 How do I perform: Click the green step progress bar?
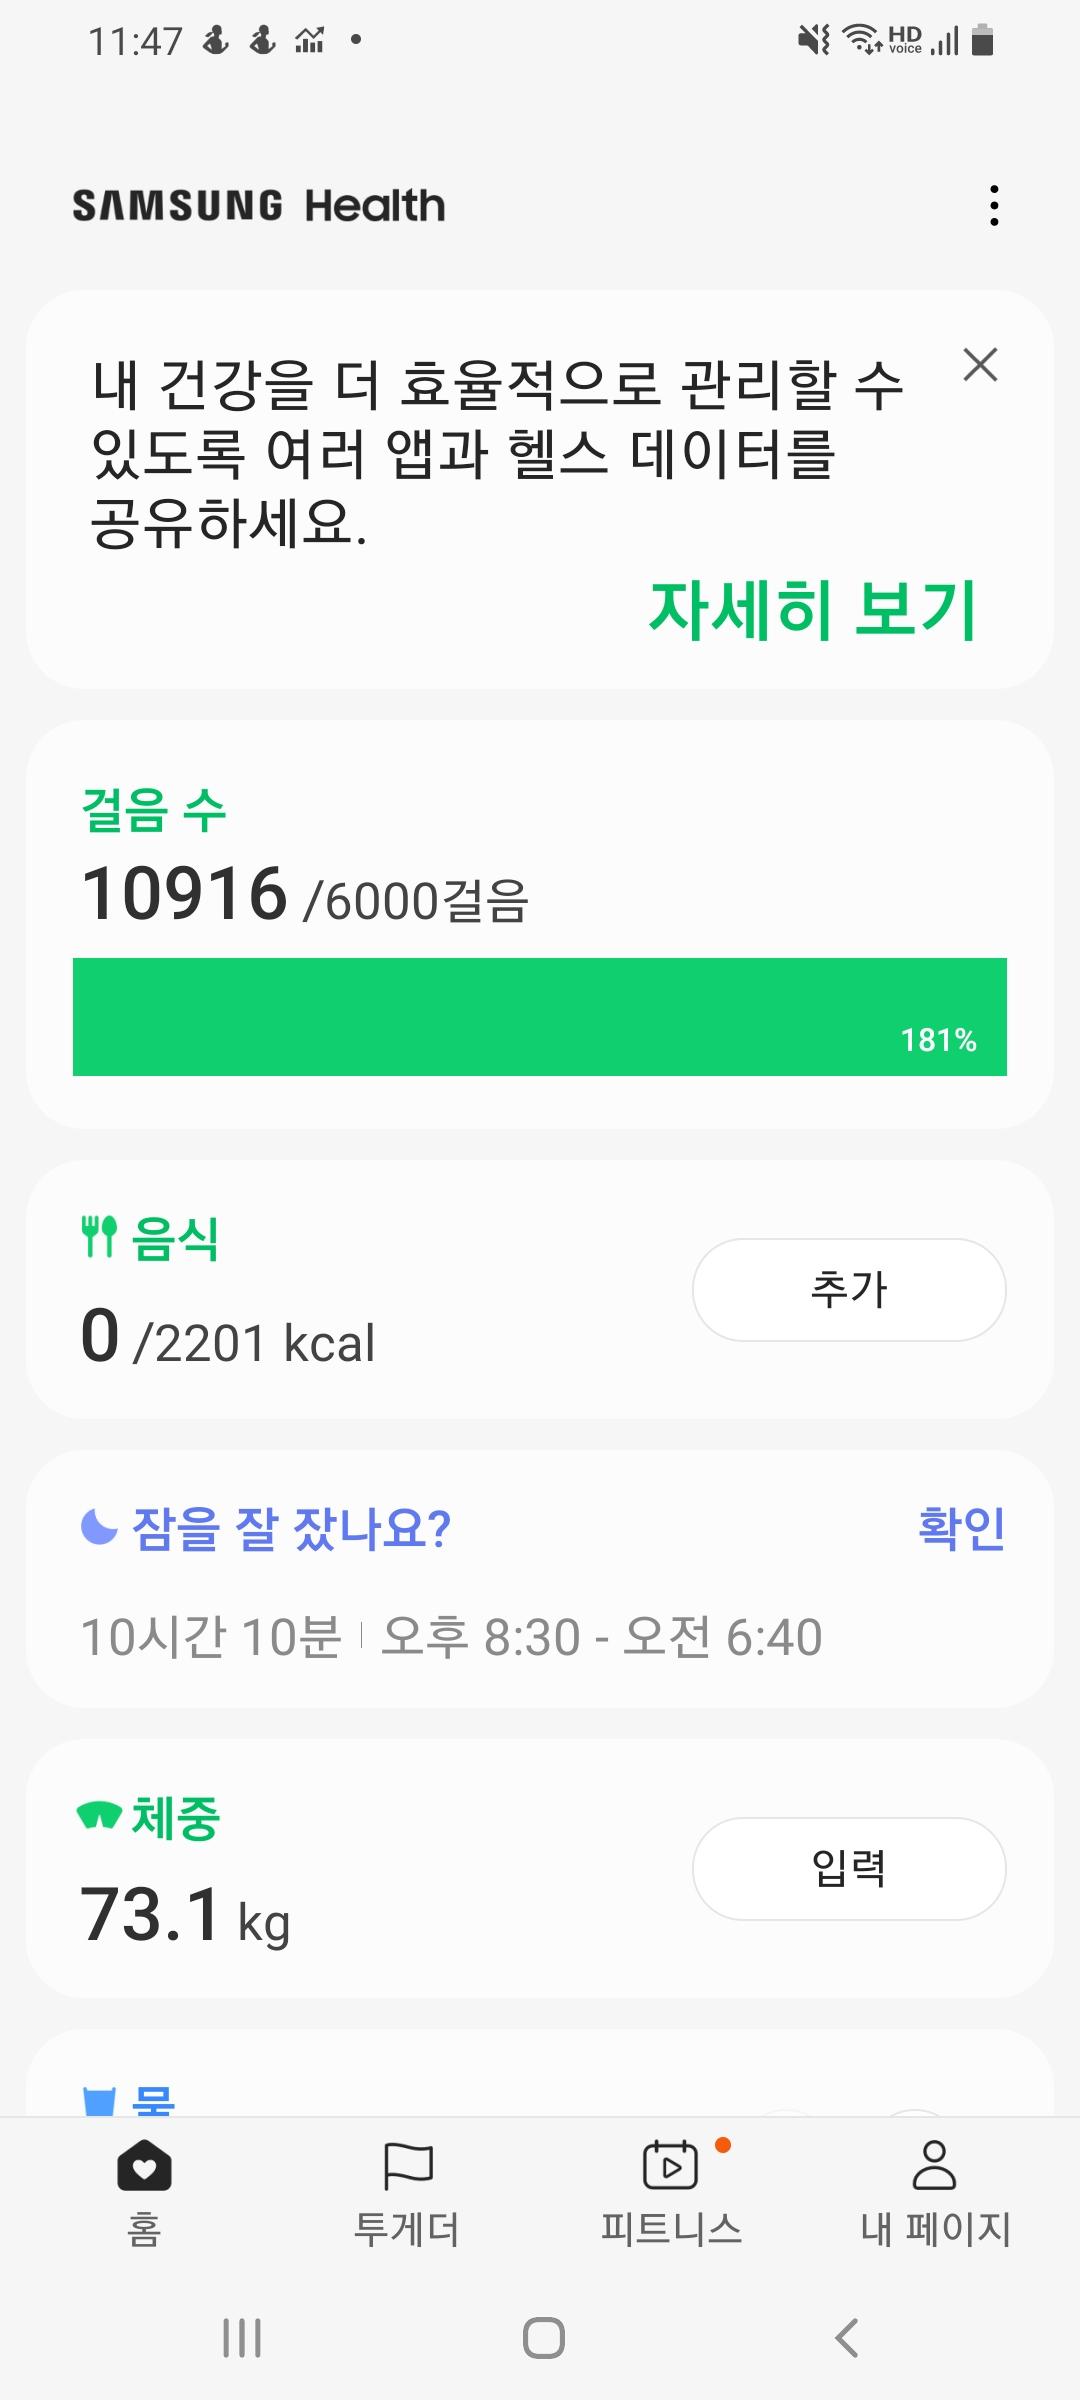pos(540,1016)
